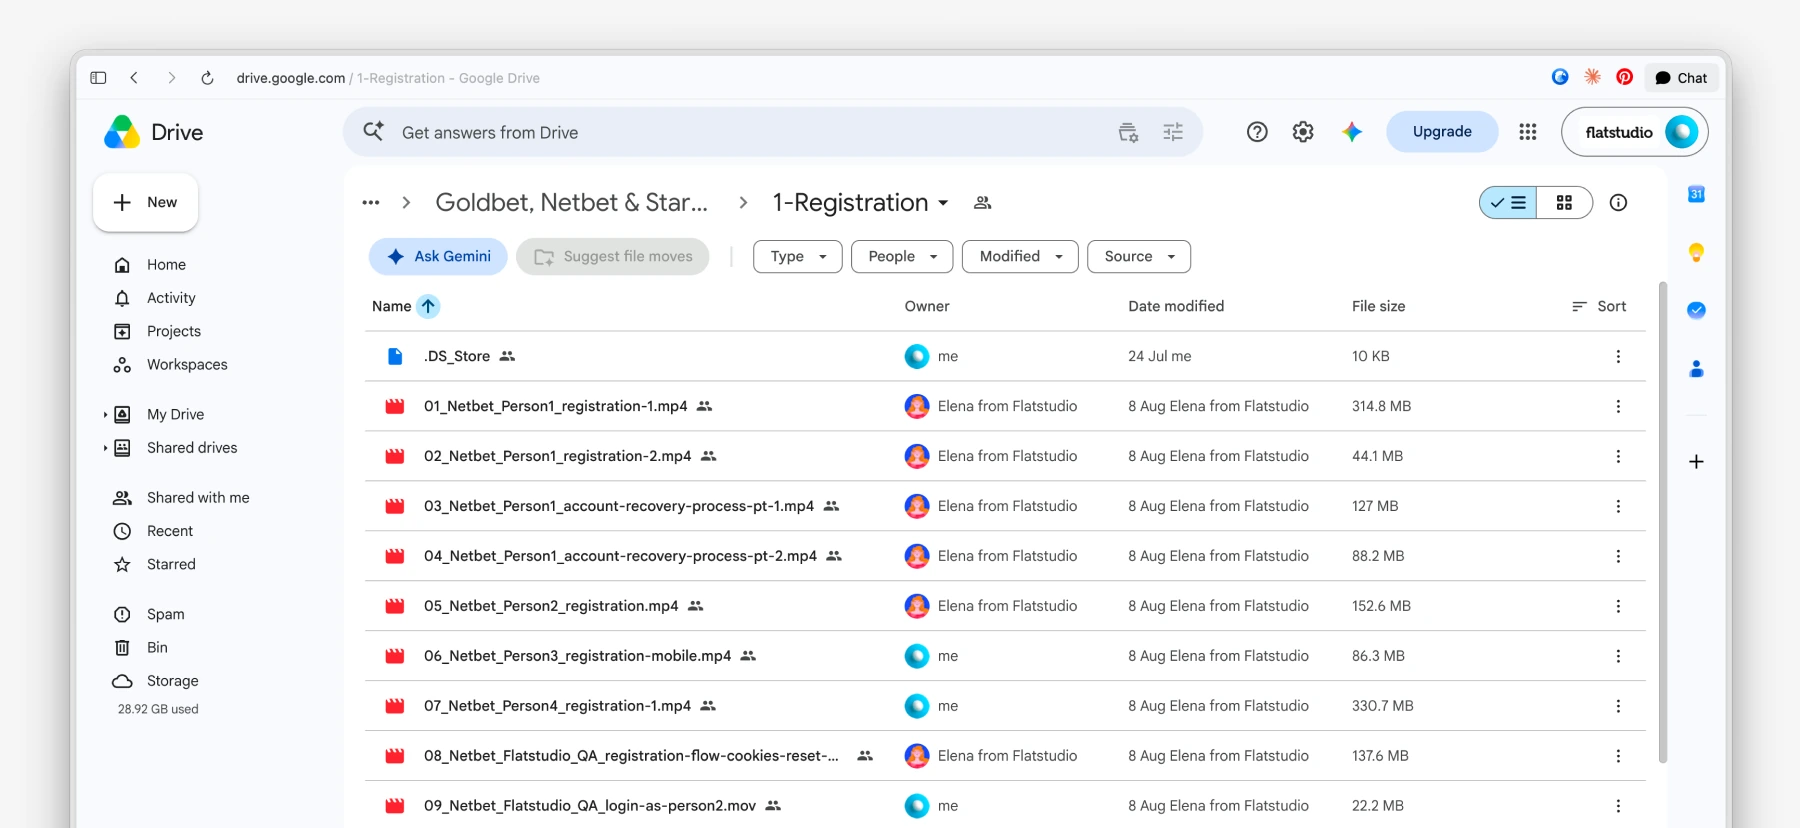The height and width of the screenshot is (828, 1800).
Task: Get add-ons with the plus icon
Action: (1696, 462)
